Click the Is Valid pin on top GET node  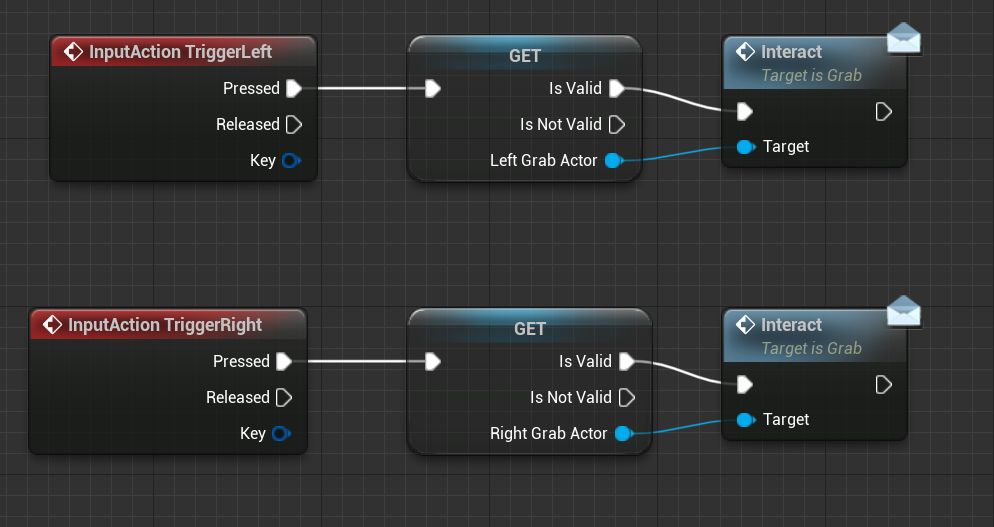(x=617, y=89)
